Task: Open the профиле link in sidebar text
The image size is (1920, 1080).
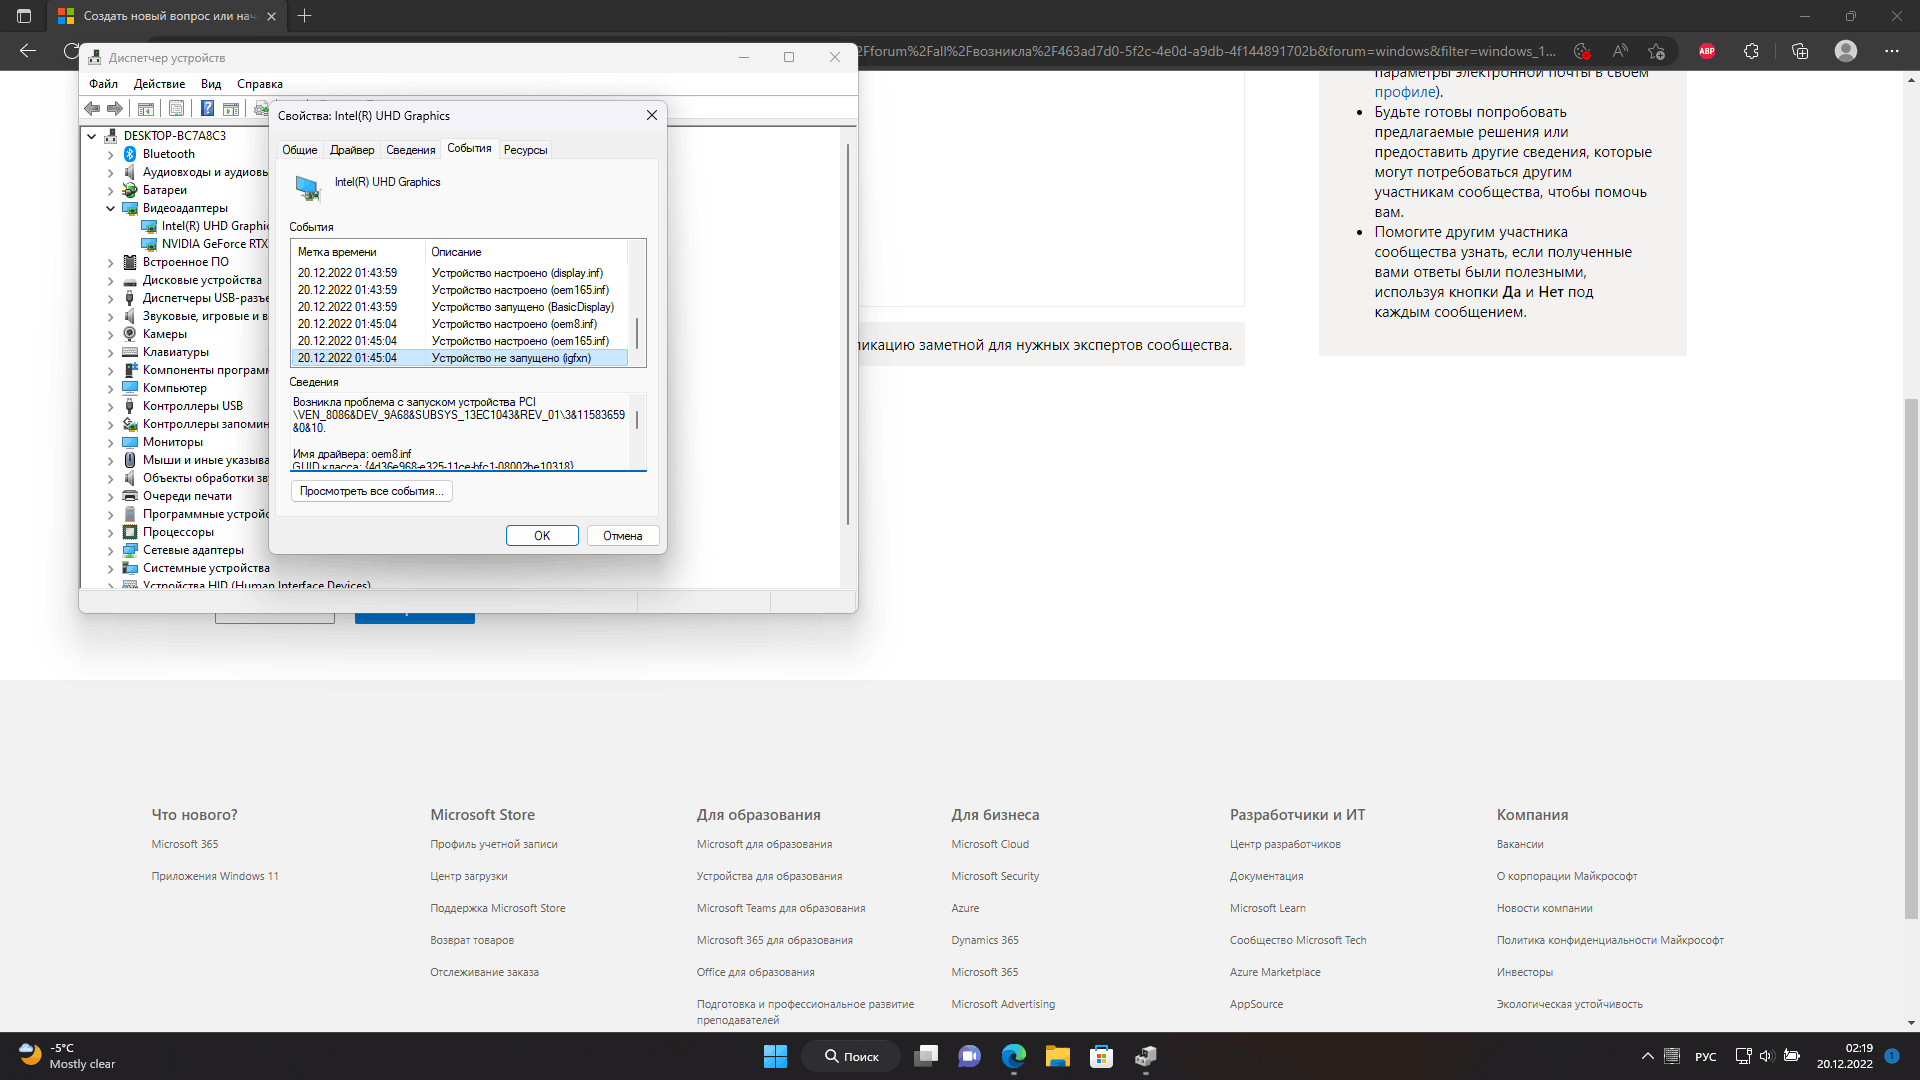Action: point(1405,92)
